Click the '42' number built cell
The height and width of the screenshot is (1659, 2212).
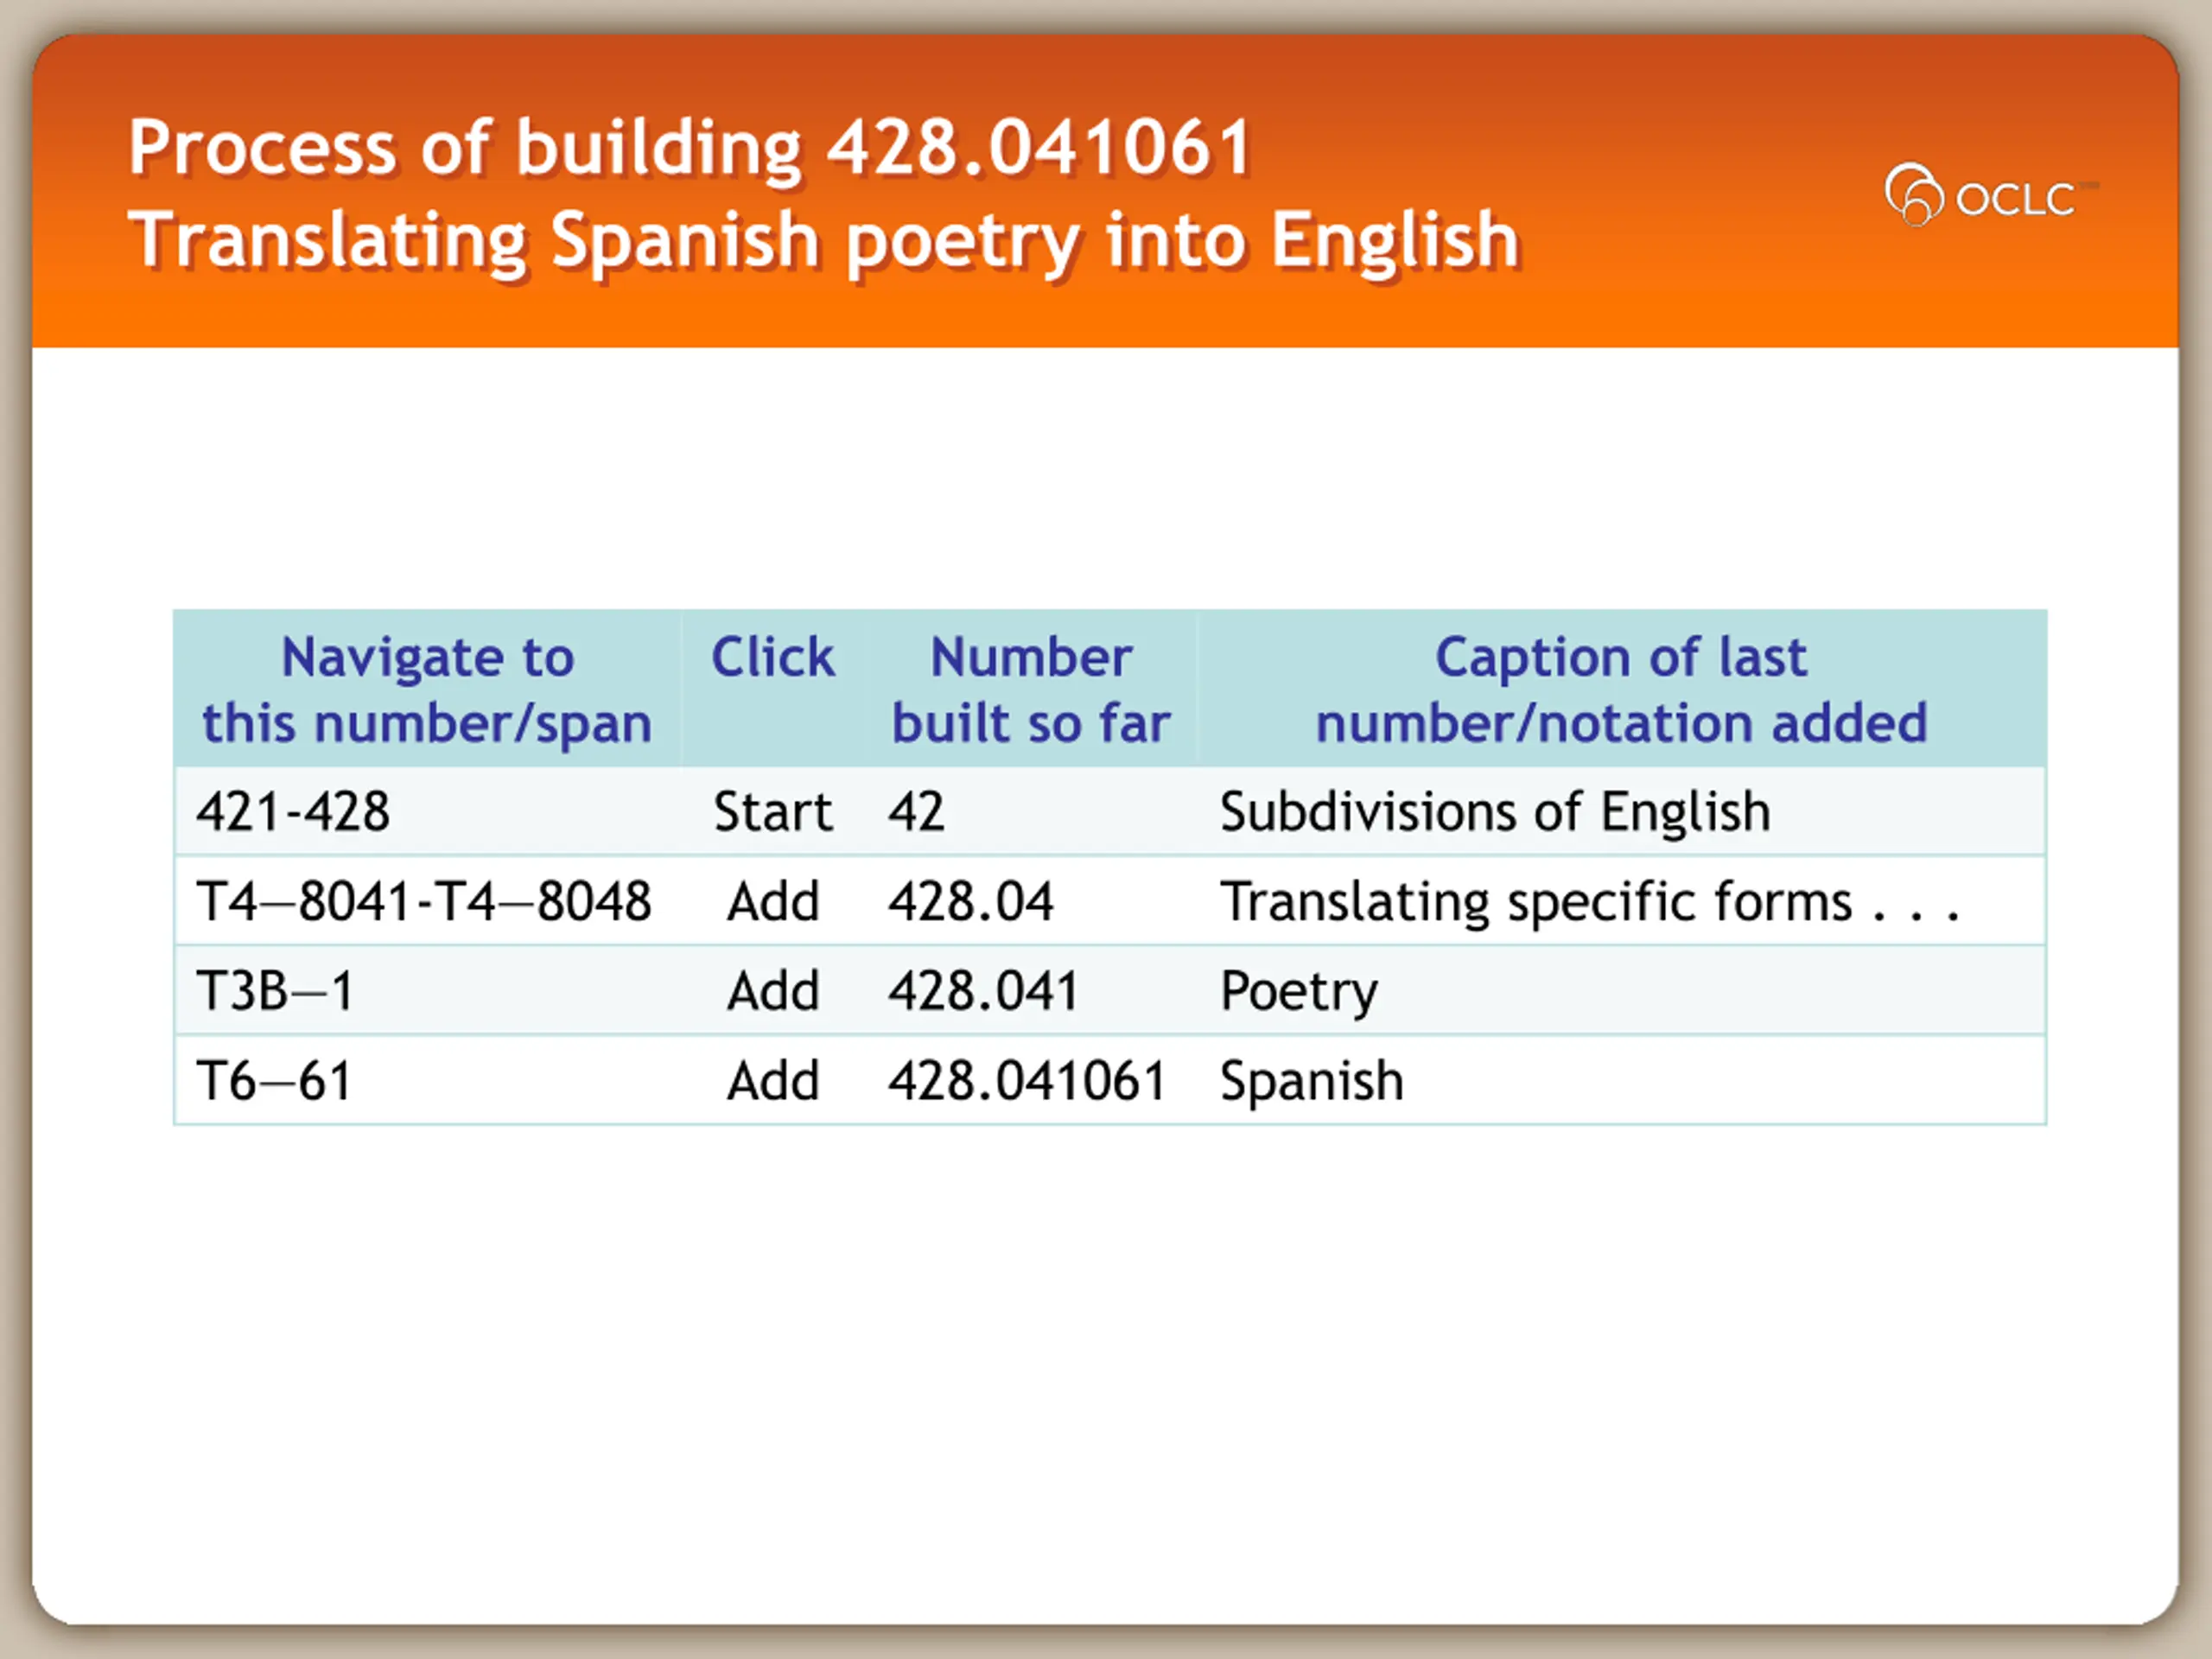[916, 812]
